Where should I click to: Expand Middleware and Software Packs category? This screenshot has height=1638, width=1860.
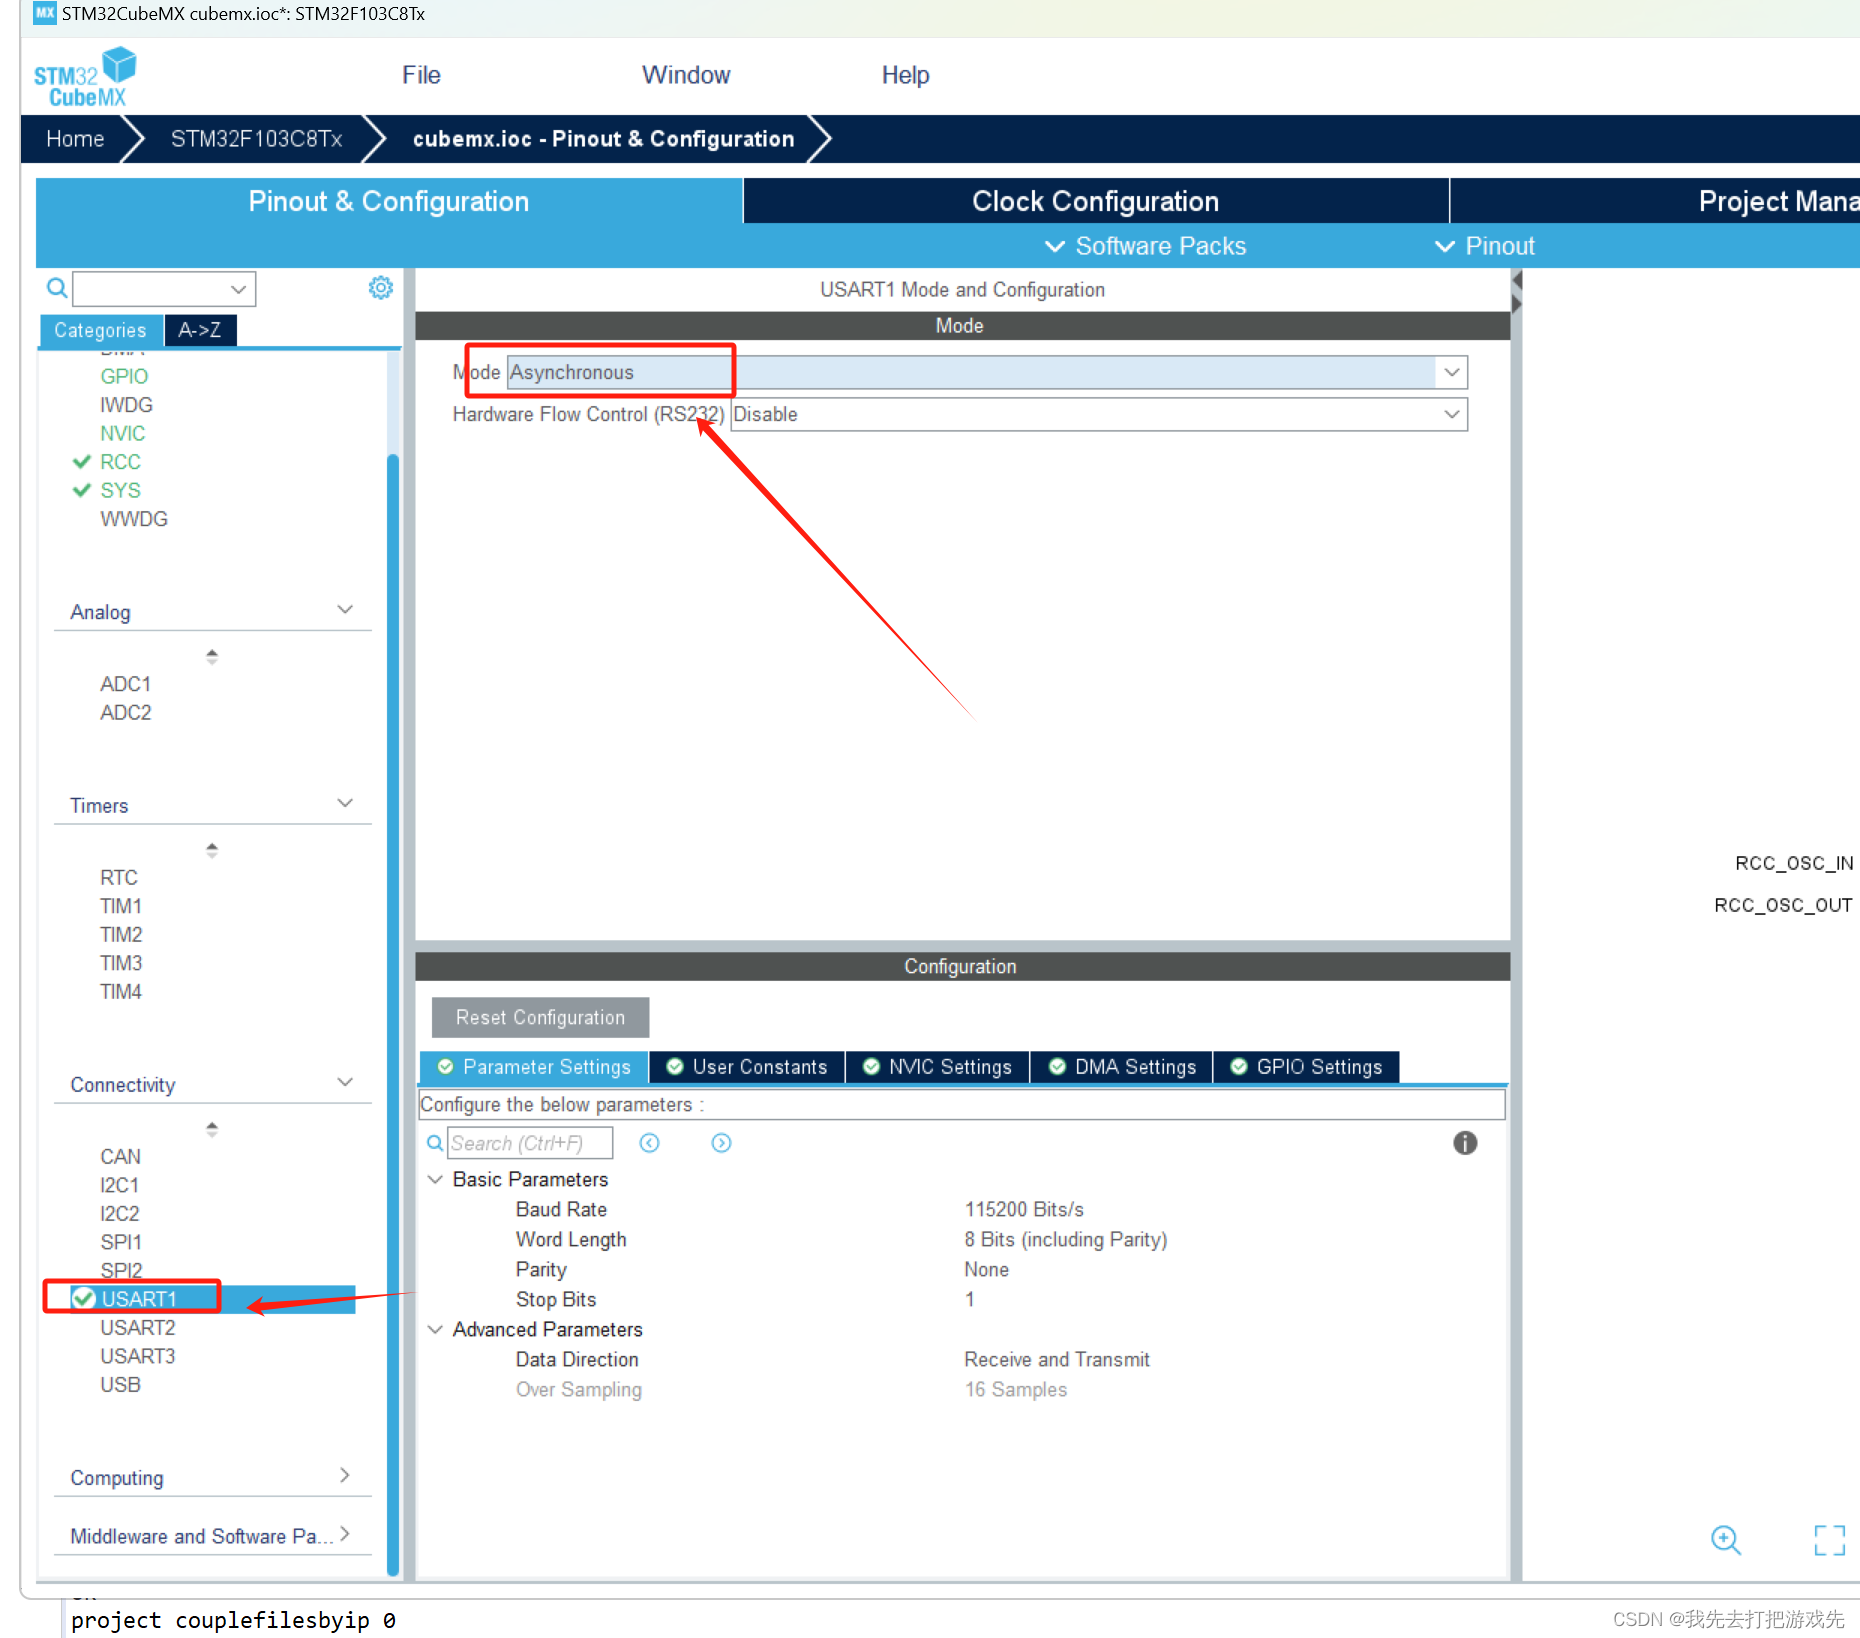pyautogui.click(x=345, y=1534)
